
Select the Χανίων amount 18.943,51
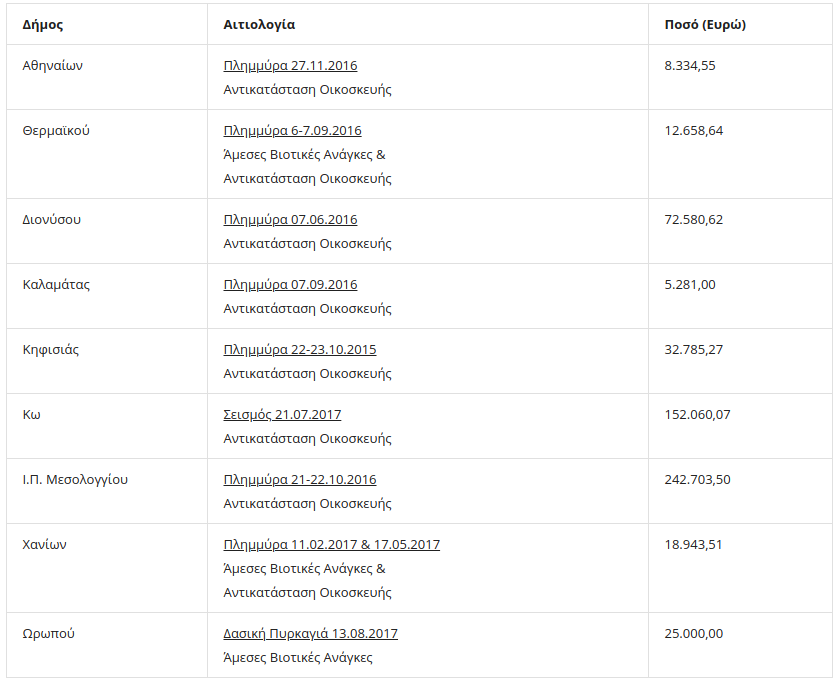coord(693,545)
